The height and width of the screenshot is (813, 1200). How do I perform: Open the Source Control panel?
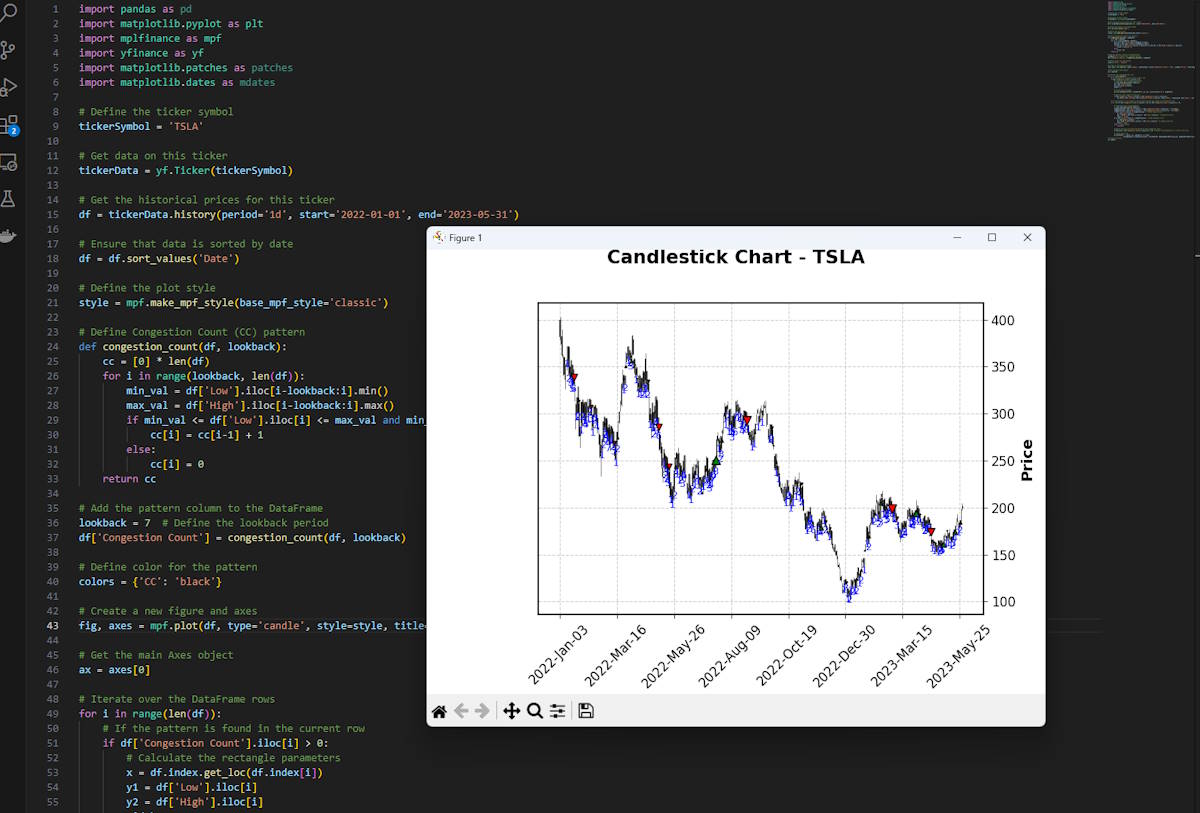click(13, 49)
